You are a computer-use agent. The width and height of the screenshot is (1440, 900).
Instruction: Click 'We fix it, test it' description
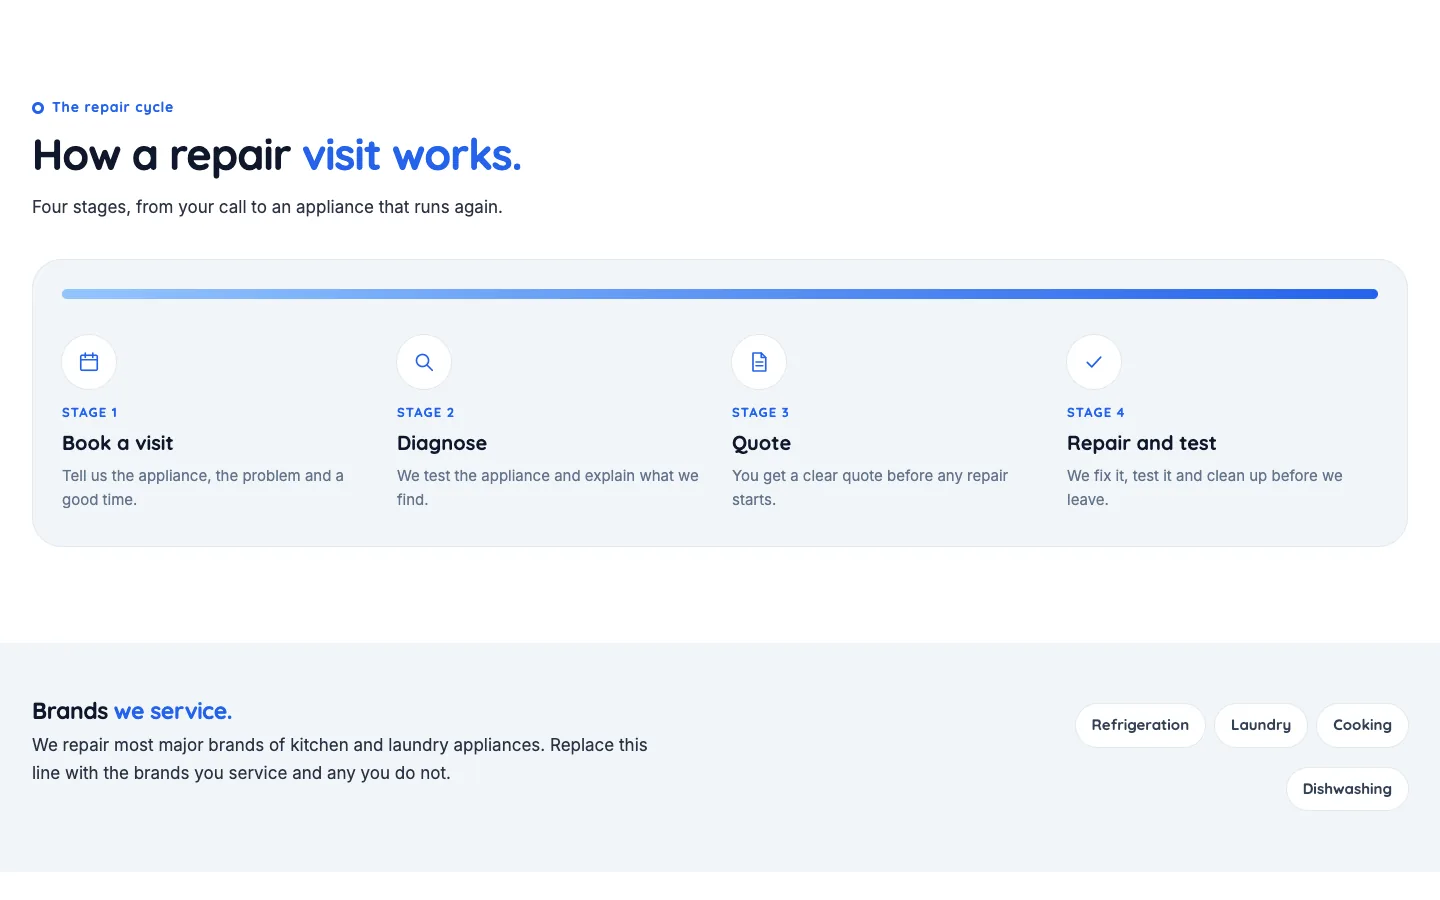click(1205, 488)
